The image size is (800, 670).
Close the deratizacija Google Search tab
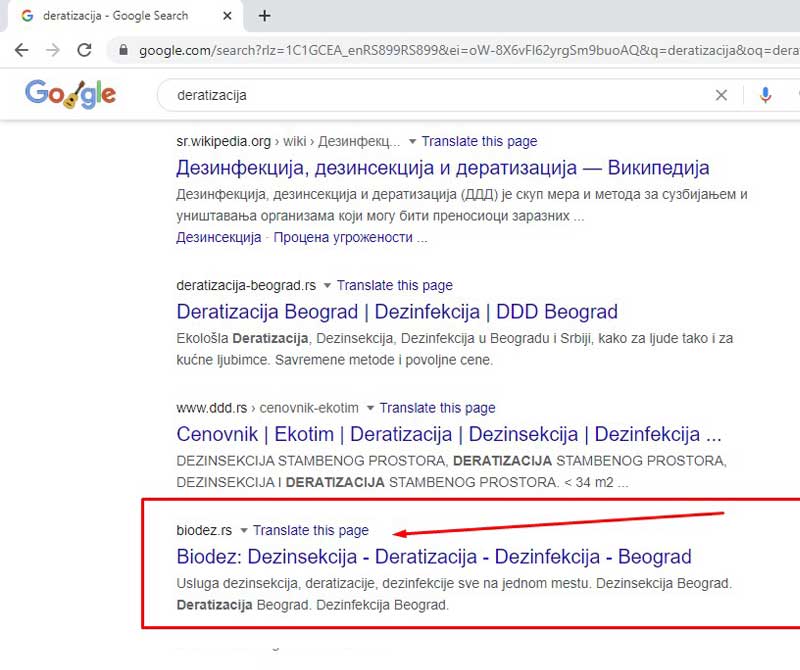tap(228, 16)
